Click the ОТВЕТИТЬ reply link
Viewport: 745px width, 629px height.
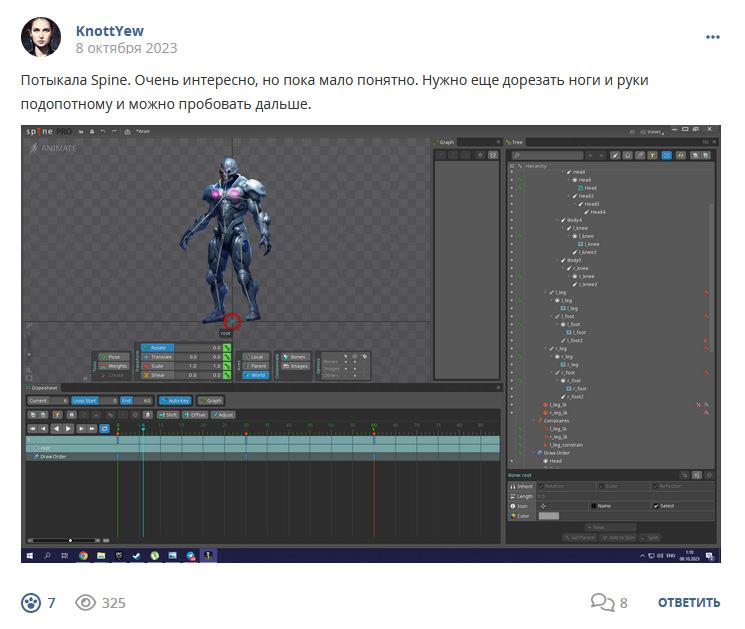(x=688, y=603)
